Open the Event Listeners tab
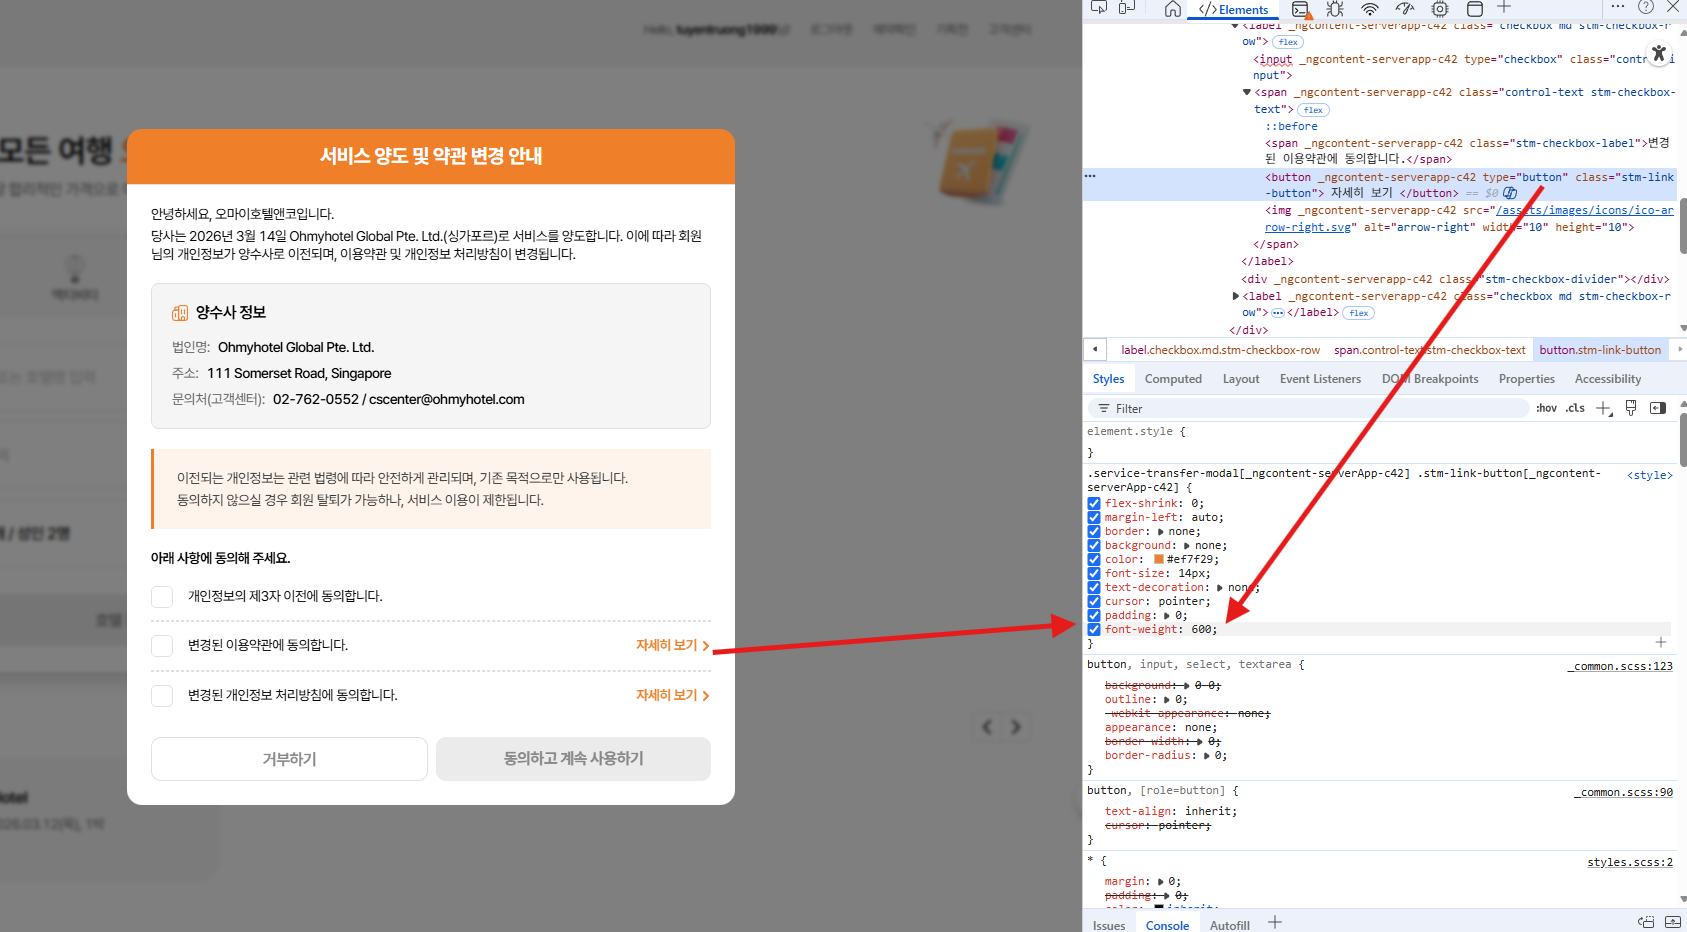This screenshot has height=932, width=1687. (x=1320, y=379)
